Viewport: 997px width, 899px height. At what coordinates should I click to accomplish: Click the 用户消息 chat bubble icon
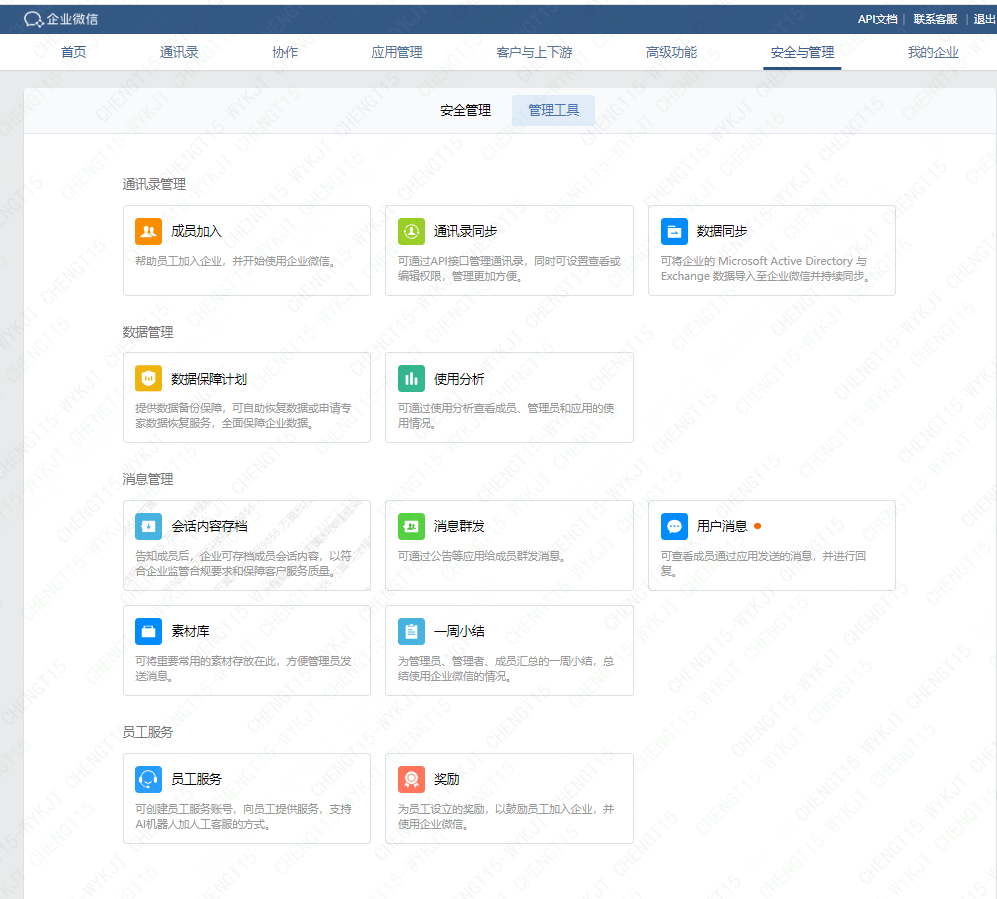coord(674,526)
